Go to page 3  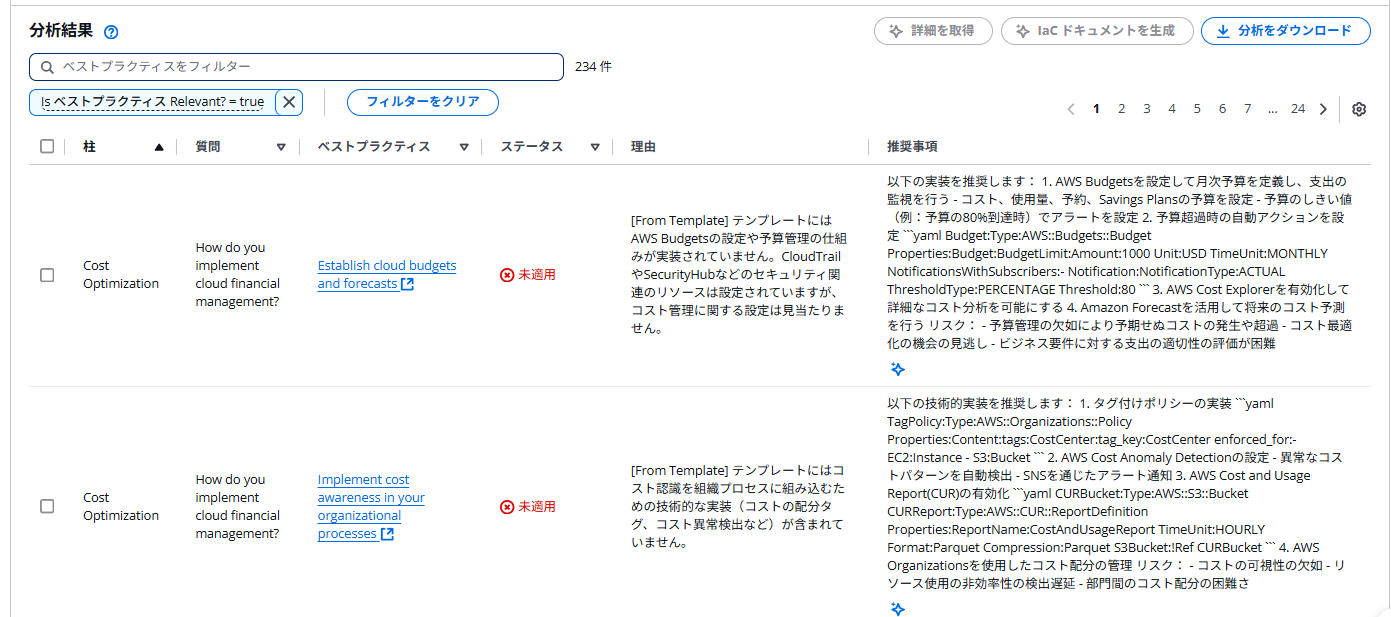coord(1147,109)
